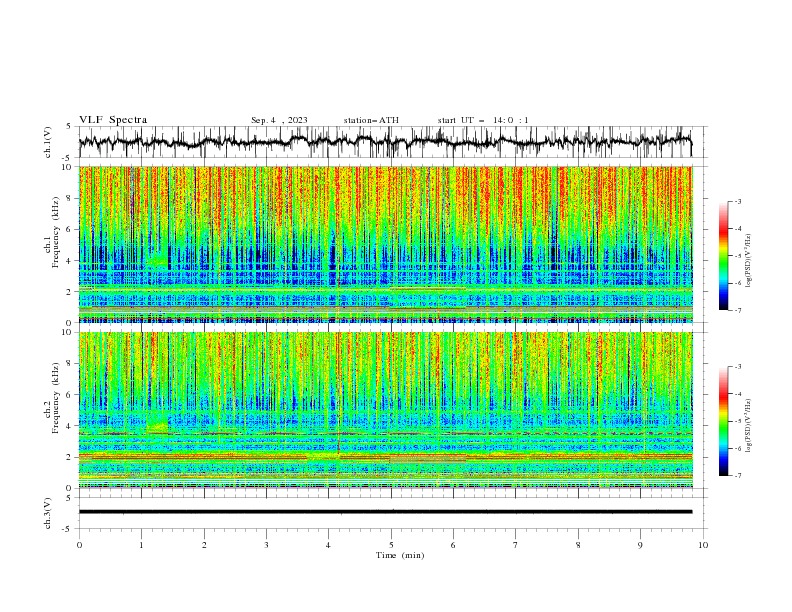Click the 'station=ATH' label
The image size is (792, 612).
coord(371,120)
